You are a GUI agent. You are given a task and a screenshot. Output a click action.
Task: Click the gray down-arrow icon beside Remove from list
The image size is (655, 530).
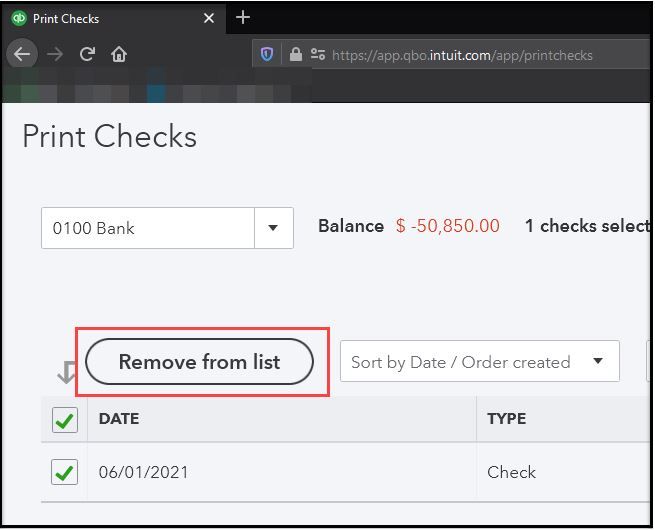(67, 372)
